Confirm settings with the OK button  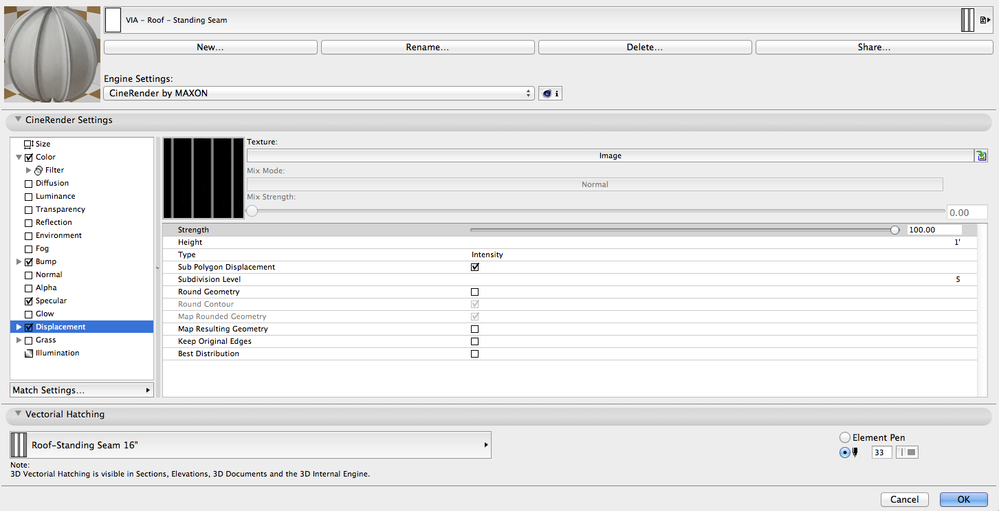coord(963,500)
